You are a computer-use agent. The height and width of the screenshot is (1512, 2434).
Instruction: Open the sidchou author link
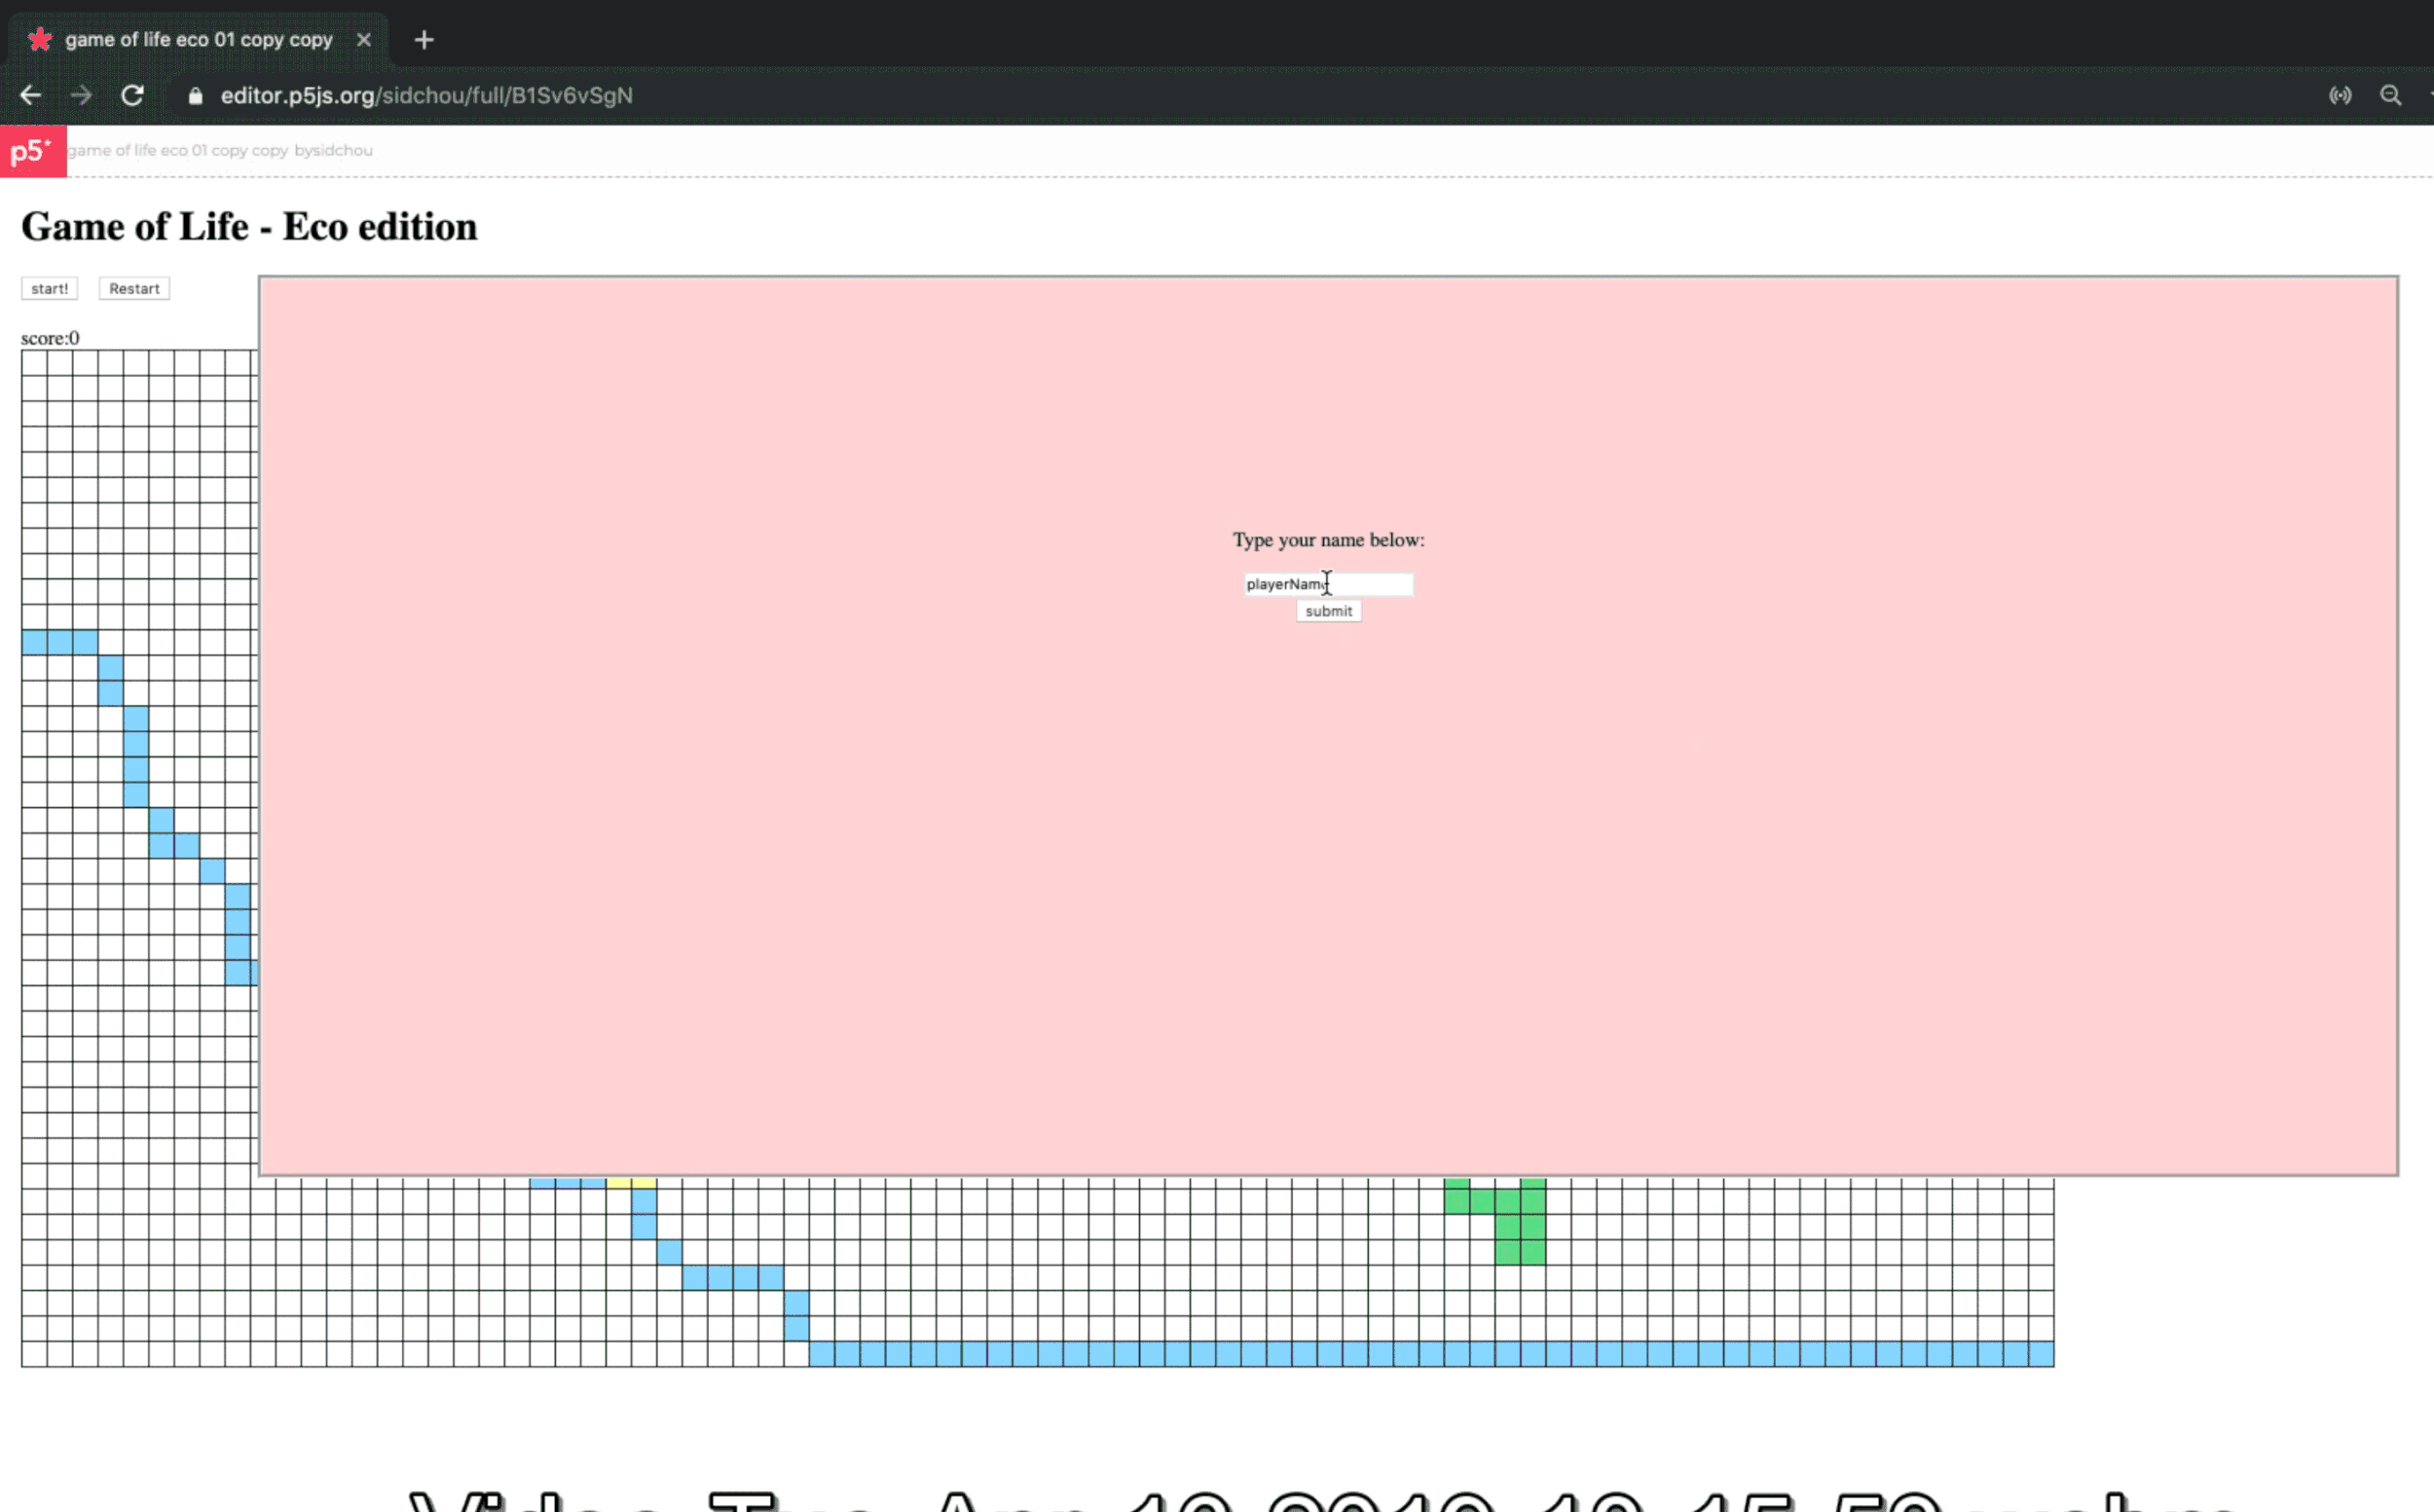(341, 150)
